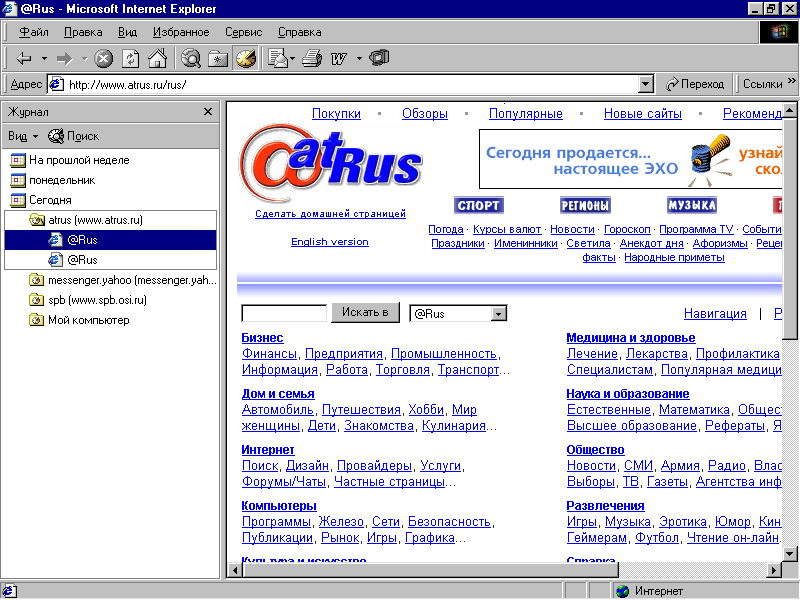Viewport: 800px width, 600px height.
Task: Click the search text field on the page
Action: pyautogui.click(x=284, y=313)
